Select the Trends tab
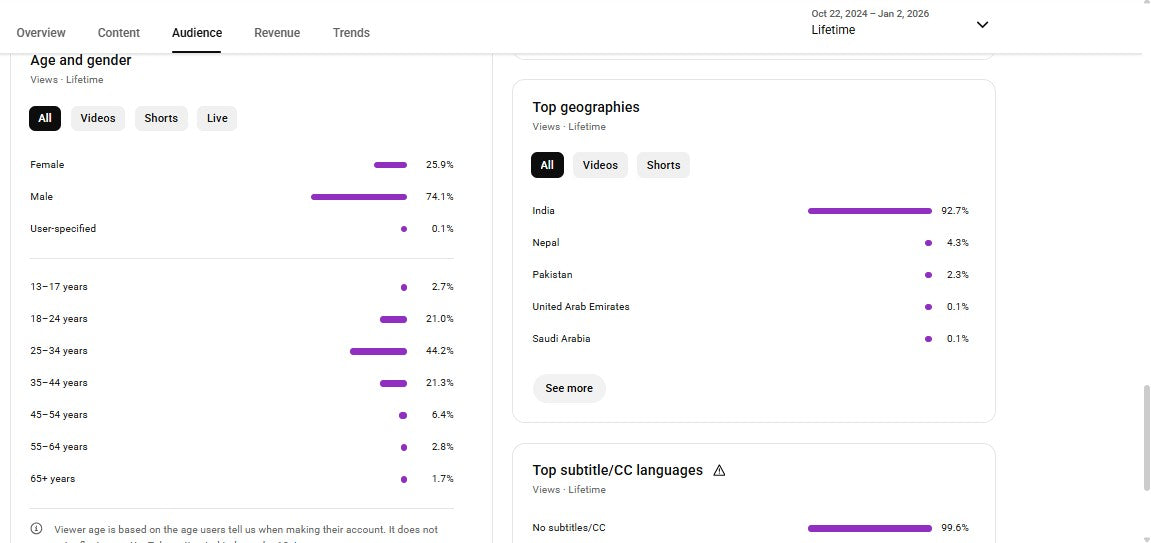Image resolution: width=1151 pixels, height=543 pixels. tap(351, 33)
